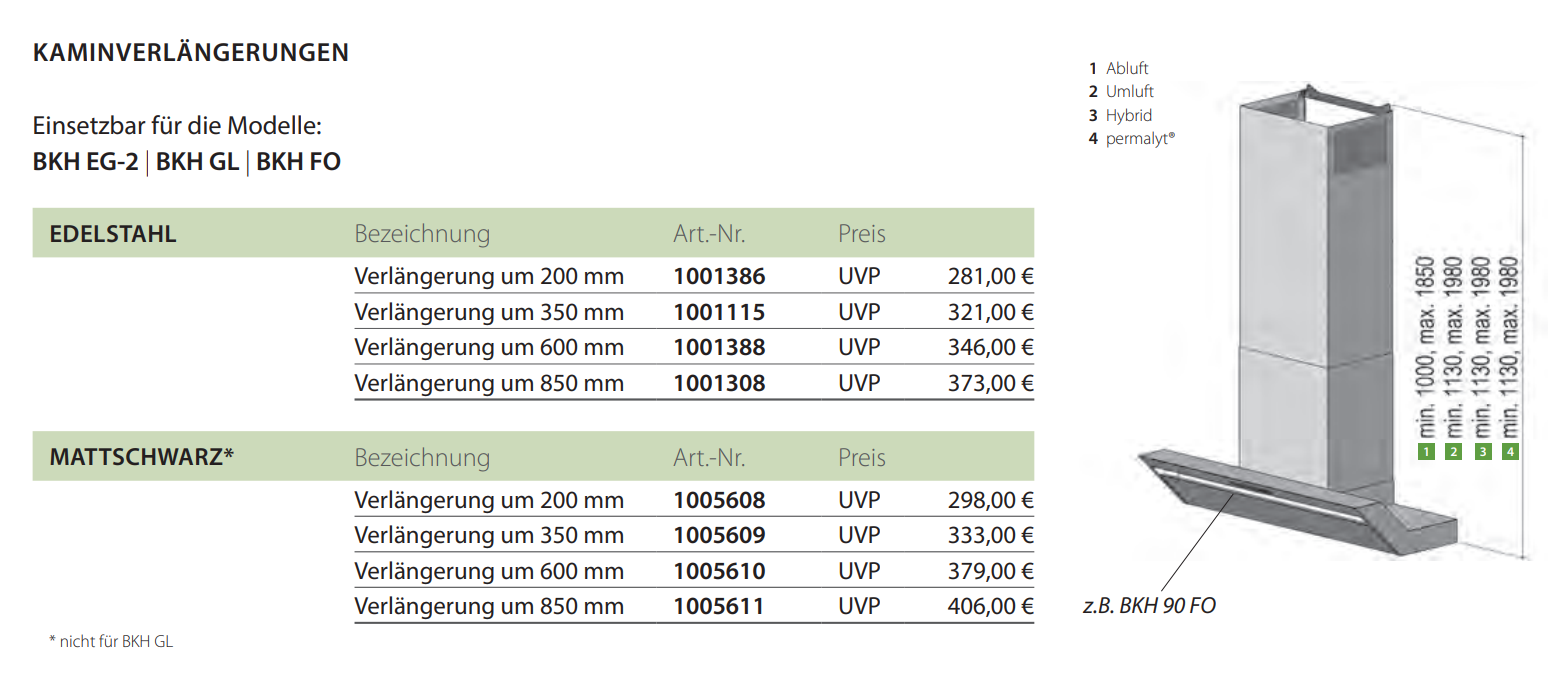Click 'Verlängerung um 600 mm' in the Edelstahl table

(489, 348)
